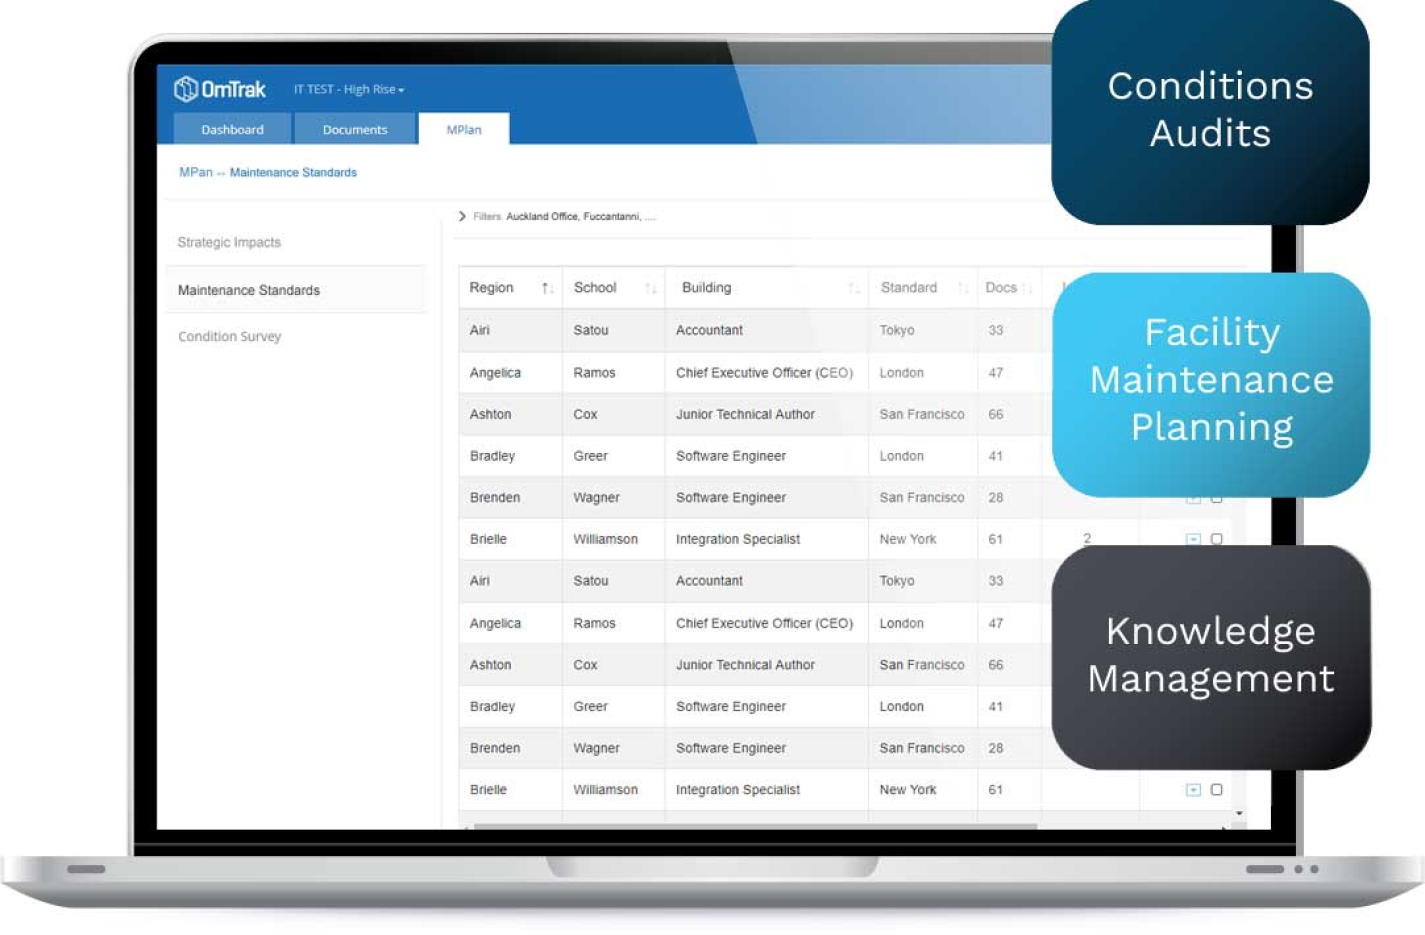The height and width of the screenshot is (935, 1425).
Task: Tick the checkbox in the bottom Brielle row
Action: click(1216, 790)
